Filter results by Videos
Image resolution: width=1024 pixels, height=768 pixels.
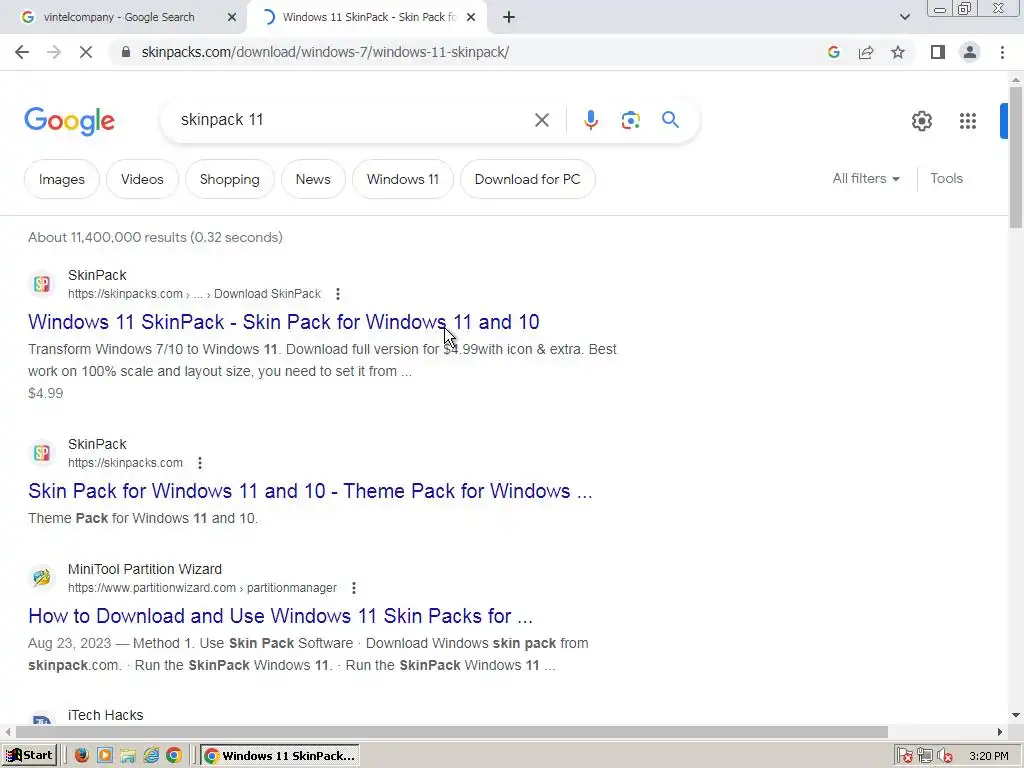[x=142, y=179]
